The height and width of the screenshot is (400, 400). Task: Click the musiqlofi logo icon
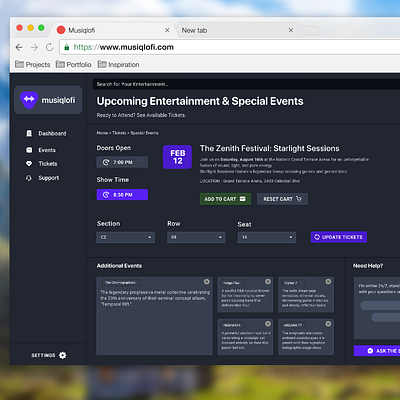pyautogui.click(x=29, y=100)
